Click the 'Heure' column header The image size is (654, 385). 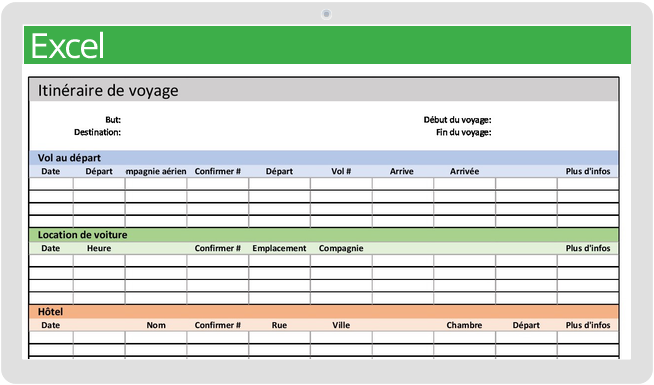click(x=99, y=248)
